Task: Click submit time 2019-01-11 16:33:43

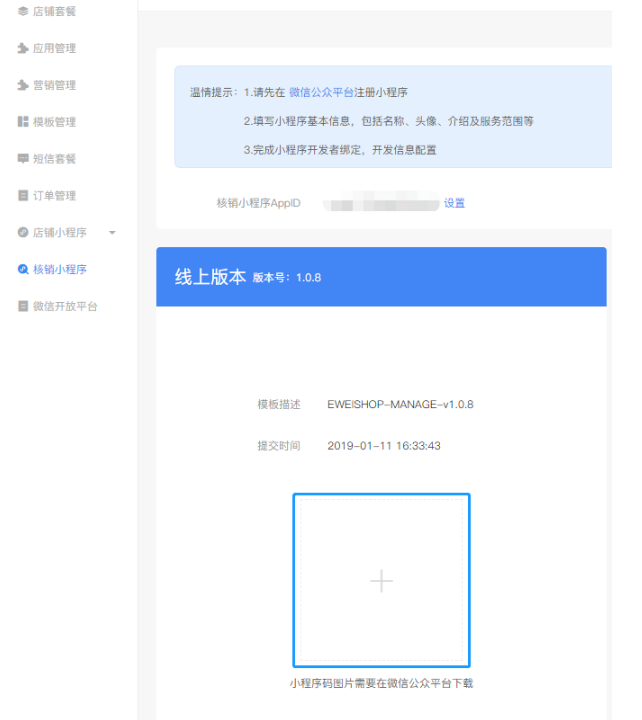Action: click(384, 446)
